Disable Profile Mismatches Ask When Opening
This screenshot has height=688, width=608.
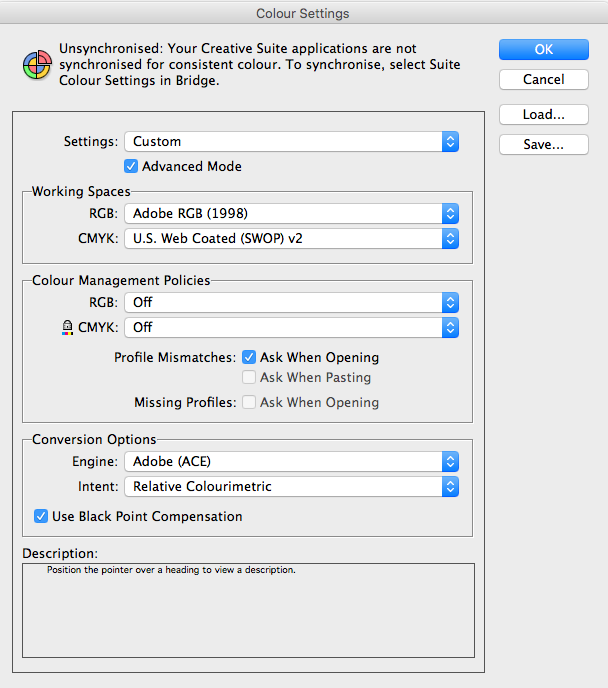[x=249, y=357]
